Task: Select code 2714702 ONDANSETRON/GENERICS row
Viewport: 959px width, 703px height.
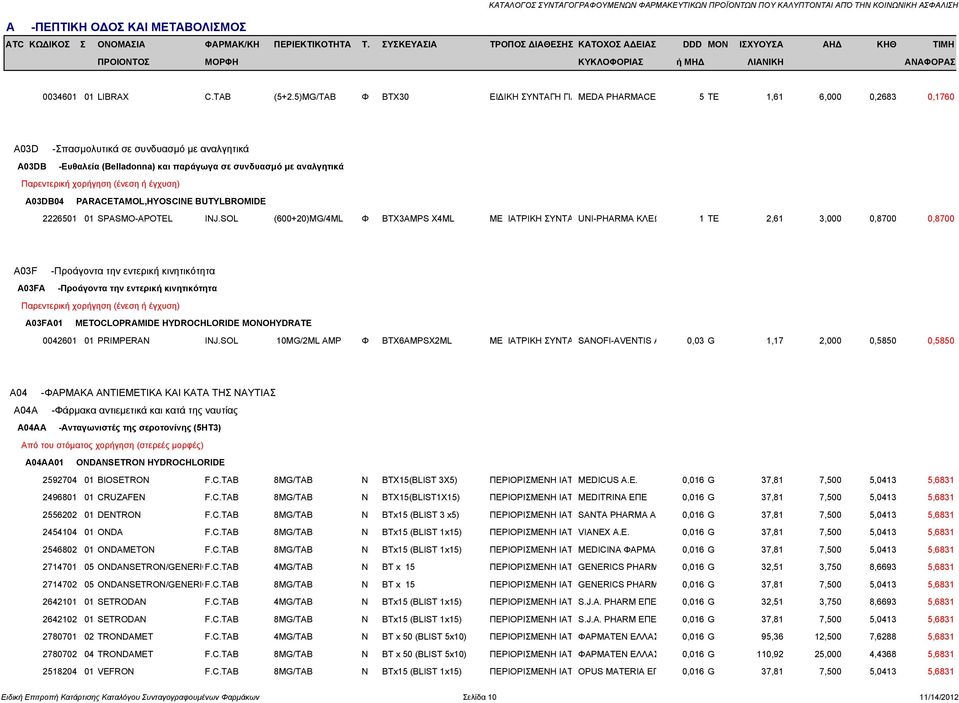Action: tap(59, 585)
